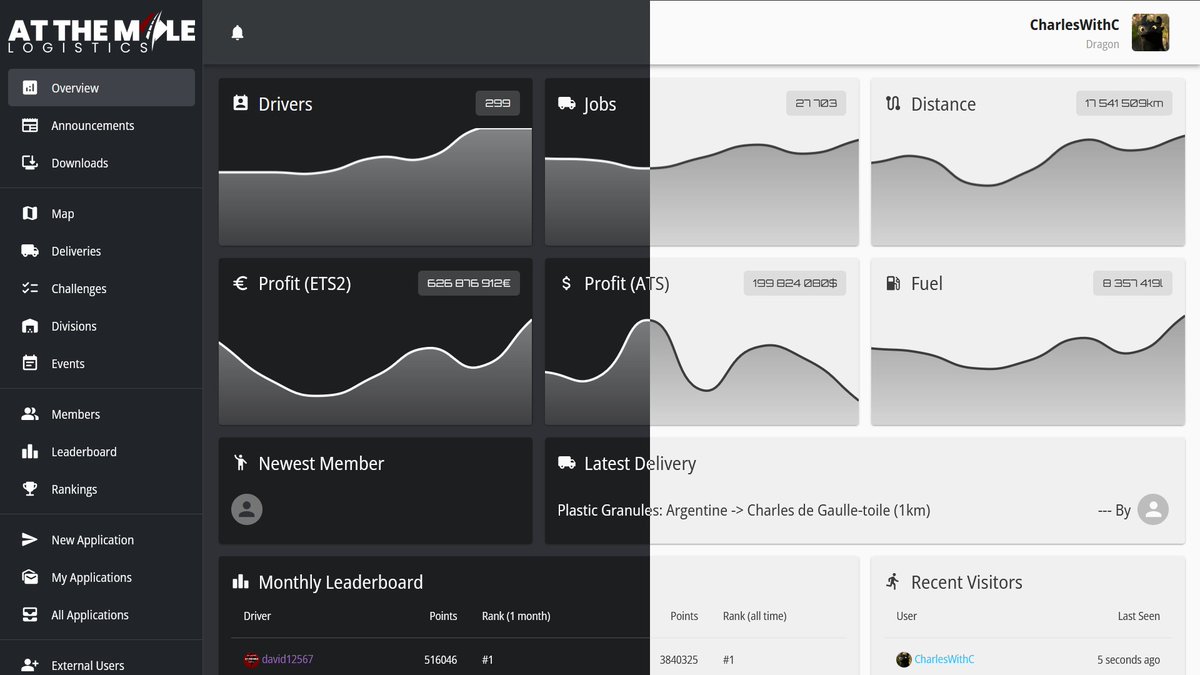Viewport: 1200px width, 675px height.
Task: Open Deliveries in sidebar
Action: click(x=101, y=251)
